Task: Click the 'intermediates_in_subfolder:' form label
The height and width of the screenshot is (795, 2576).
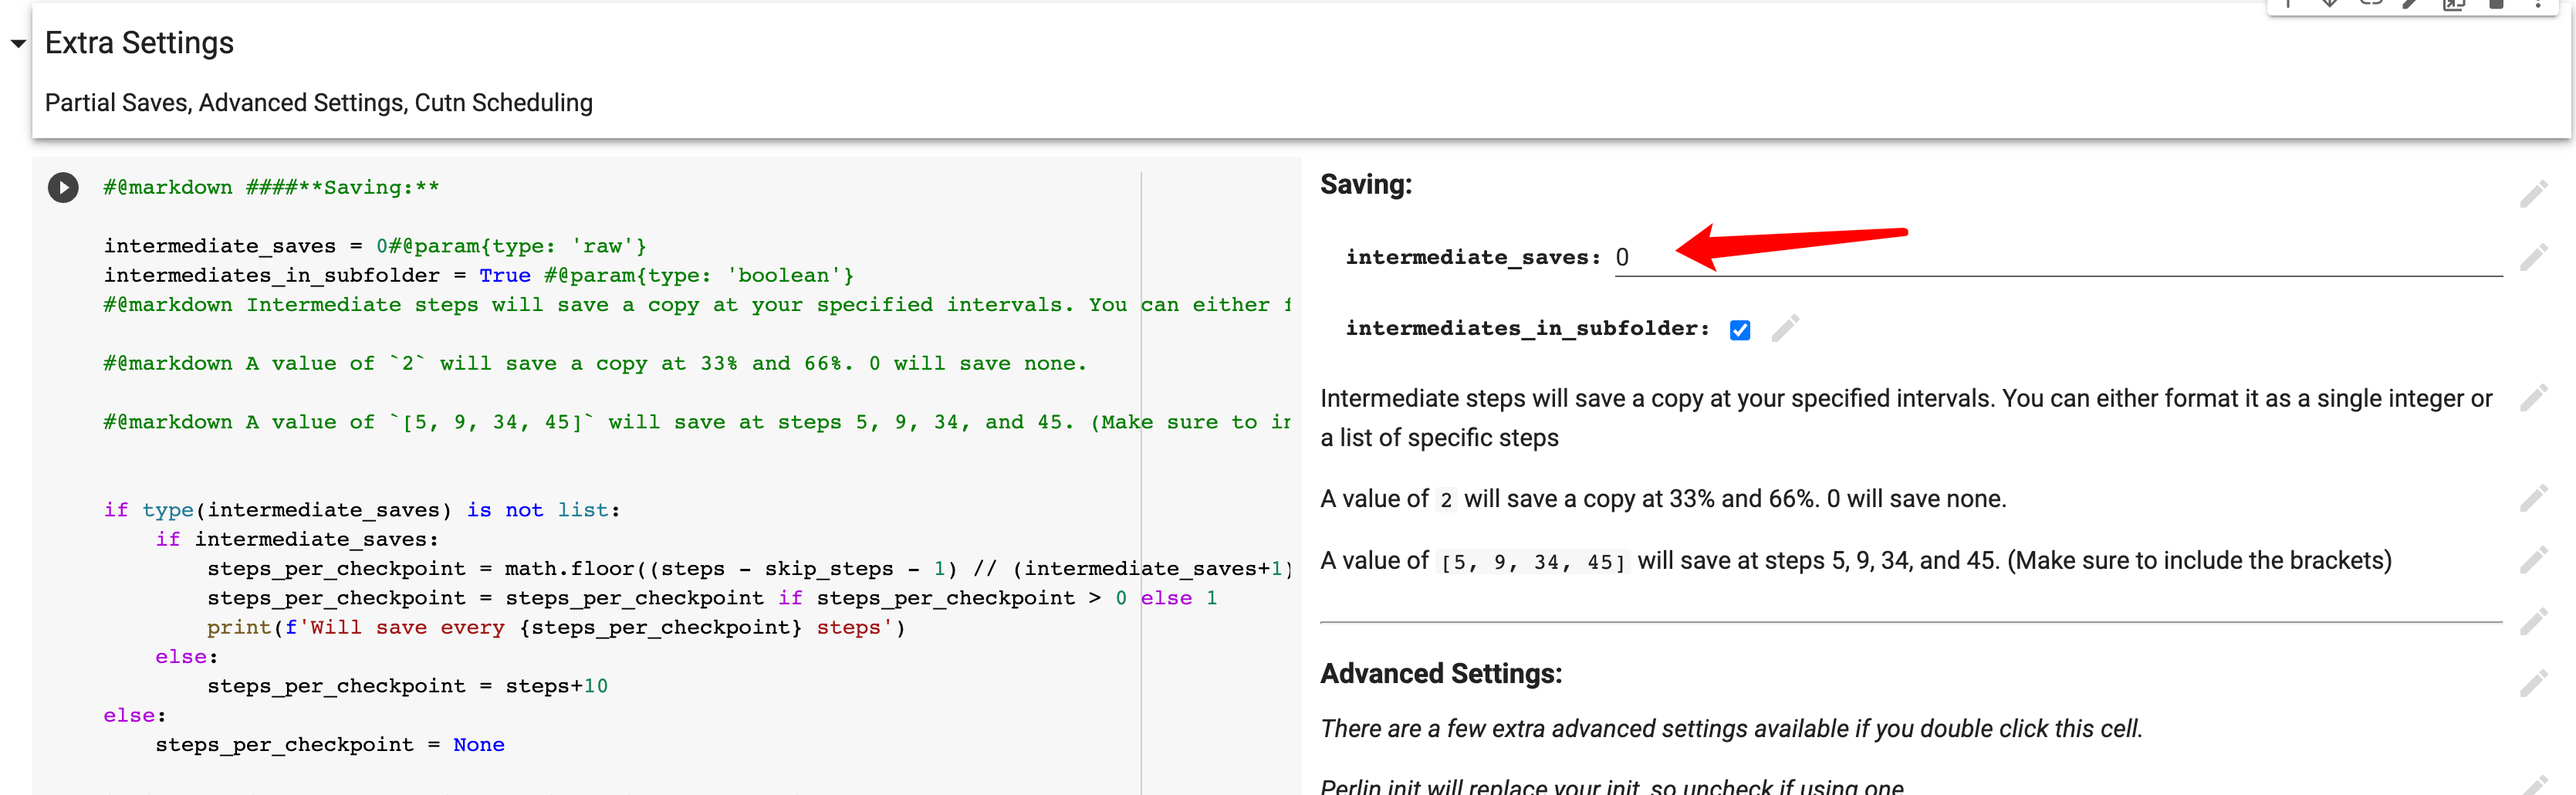Action: [1528, 329]
